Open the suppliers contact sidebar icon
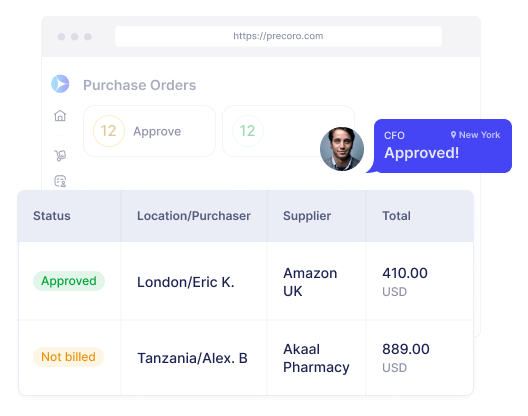This screenshot has width=528, height=416. (x=60, y=181)
